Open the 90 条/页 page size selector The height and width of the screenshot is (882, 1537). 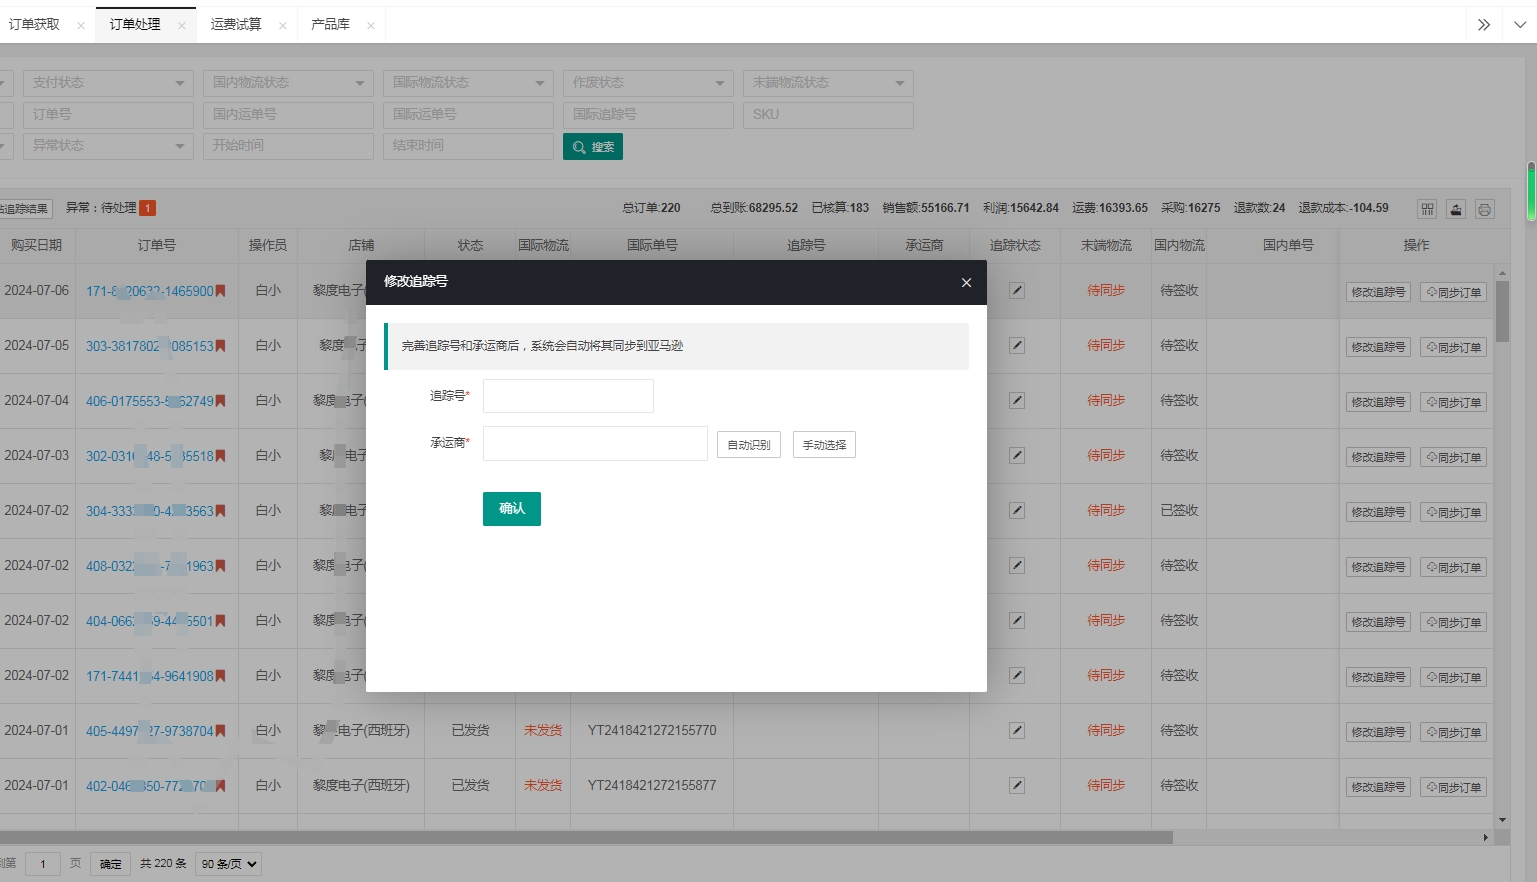pos(229,864)
